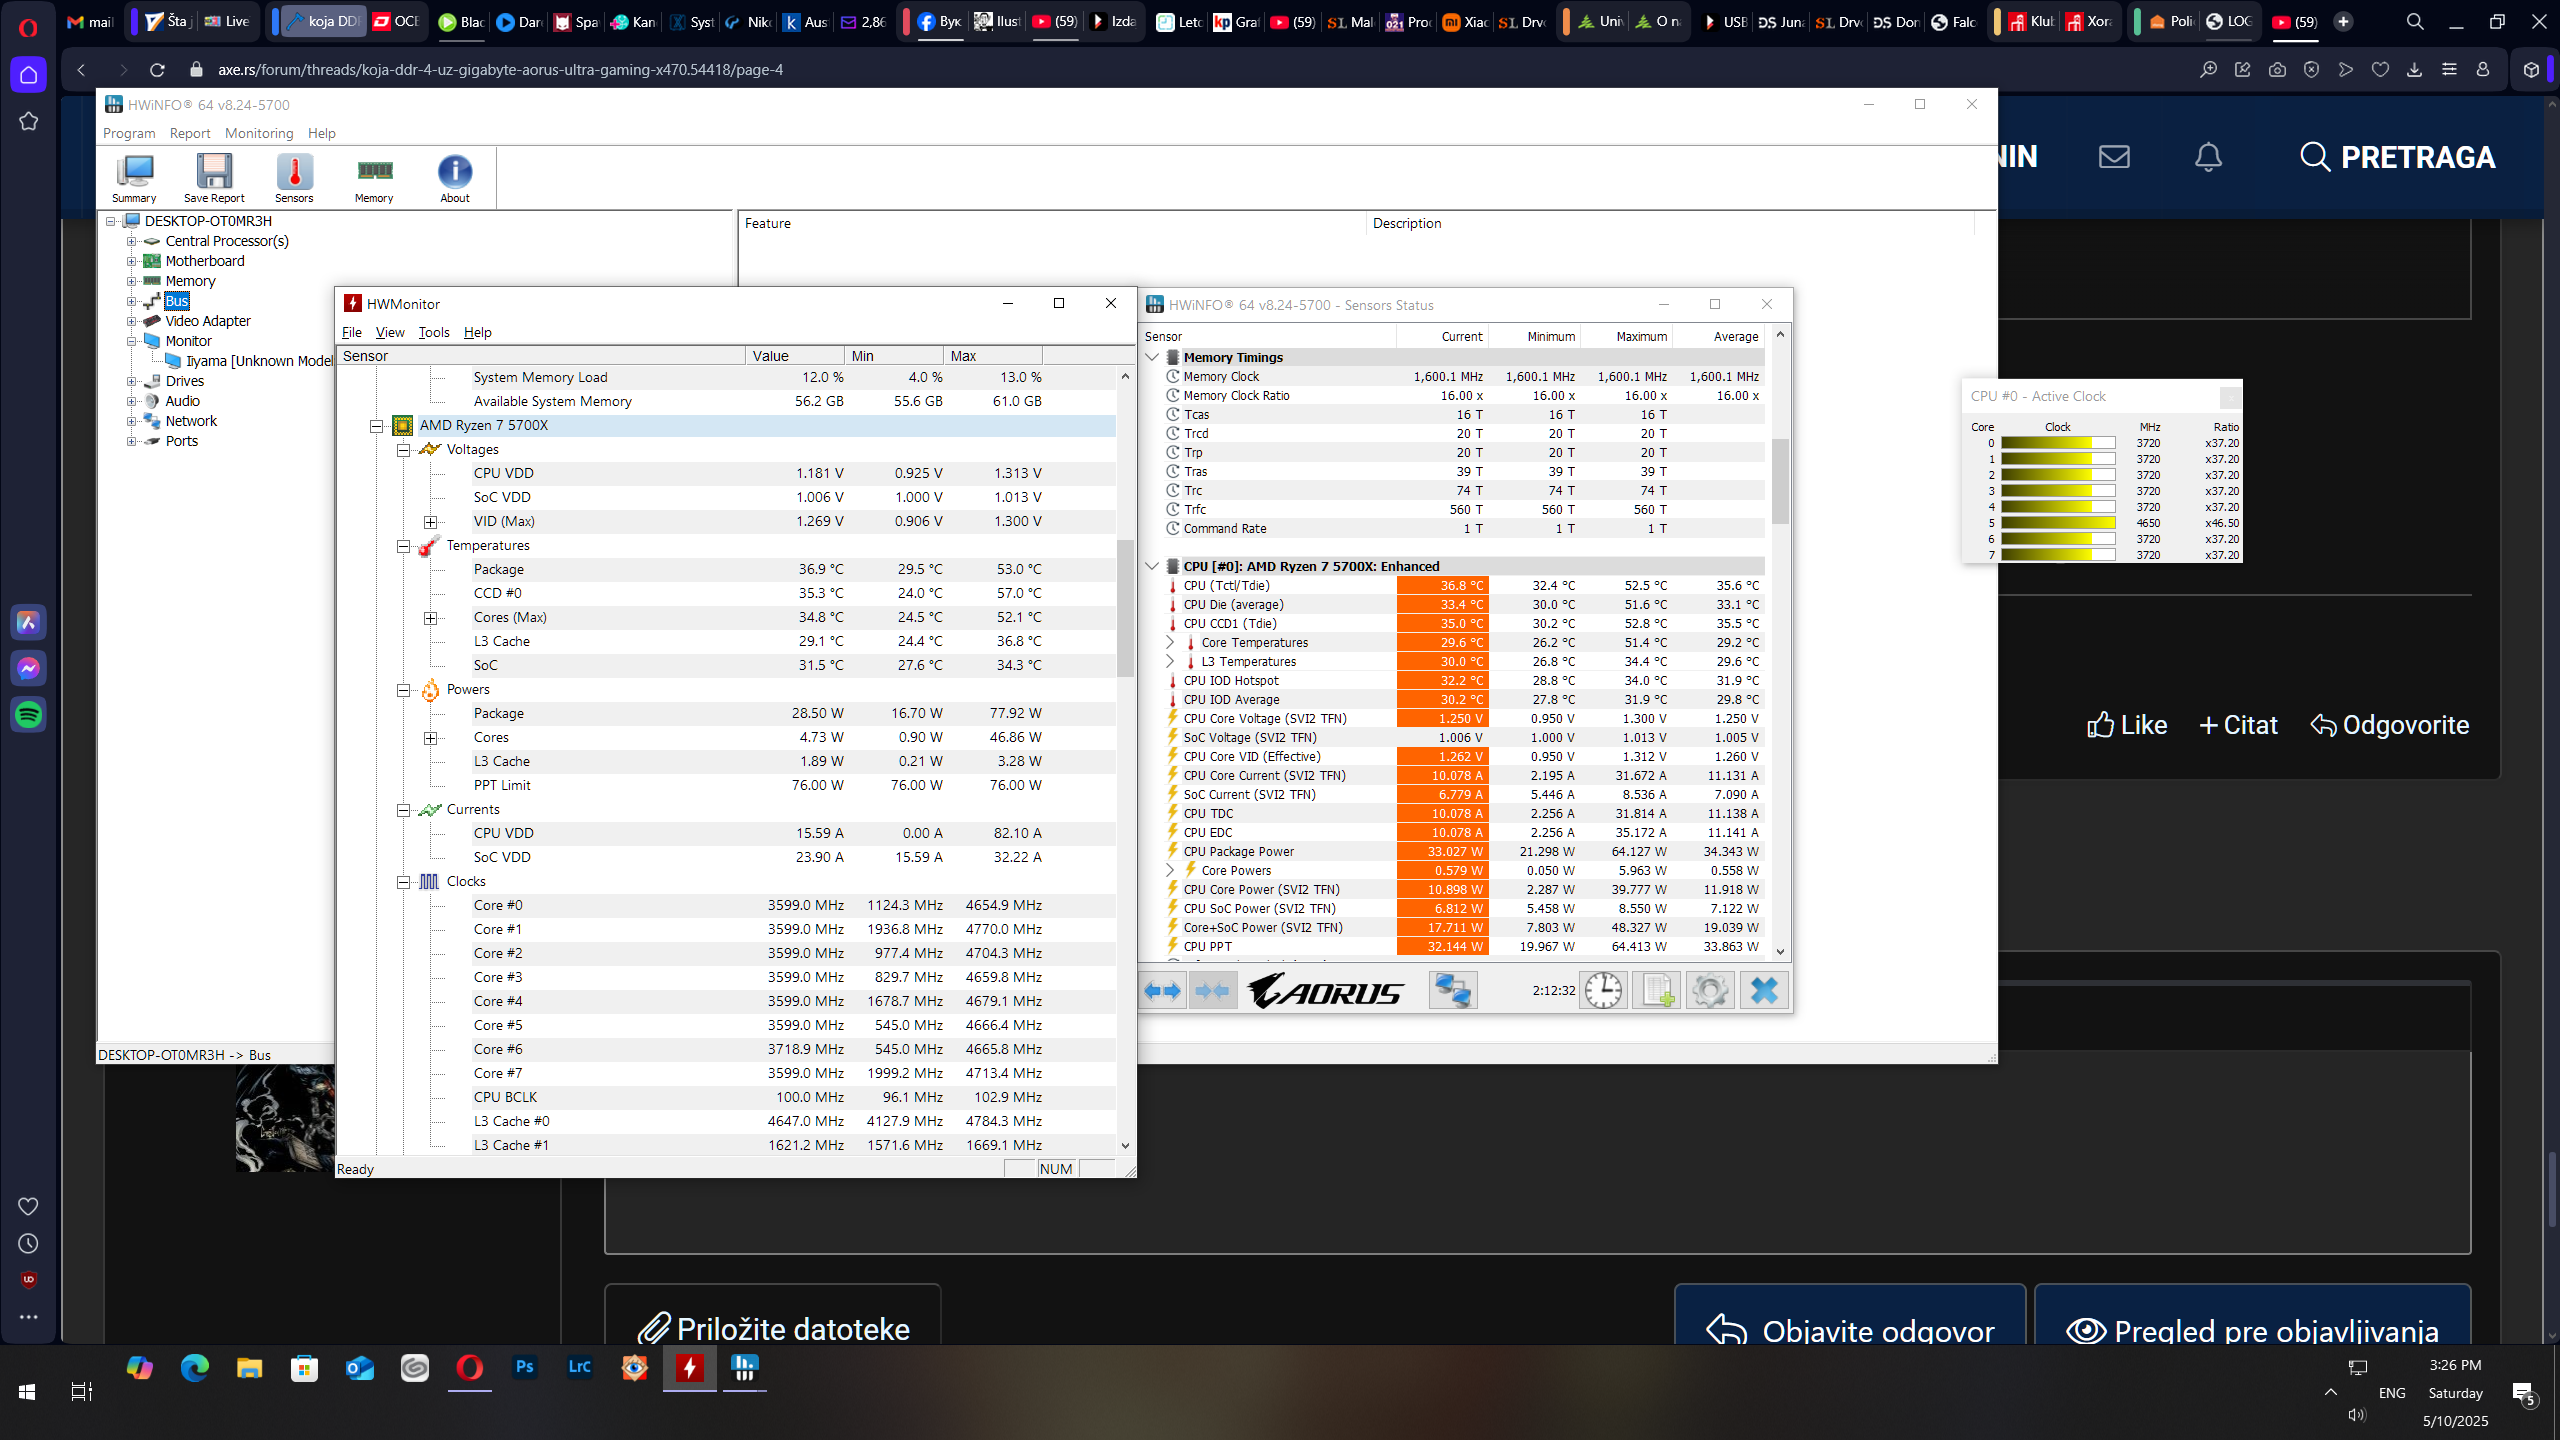Image resolution: width=2560 pixels, height=1440 pixels.
Task: Open Microsoft Edge from taskbar
Action: tap(194, 1367)
